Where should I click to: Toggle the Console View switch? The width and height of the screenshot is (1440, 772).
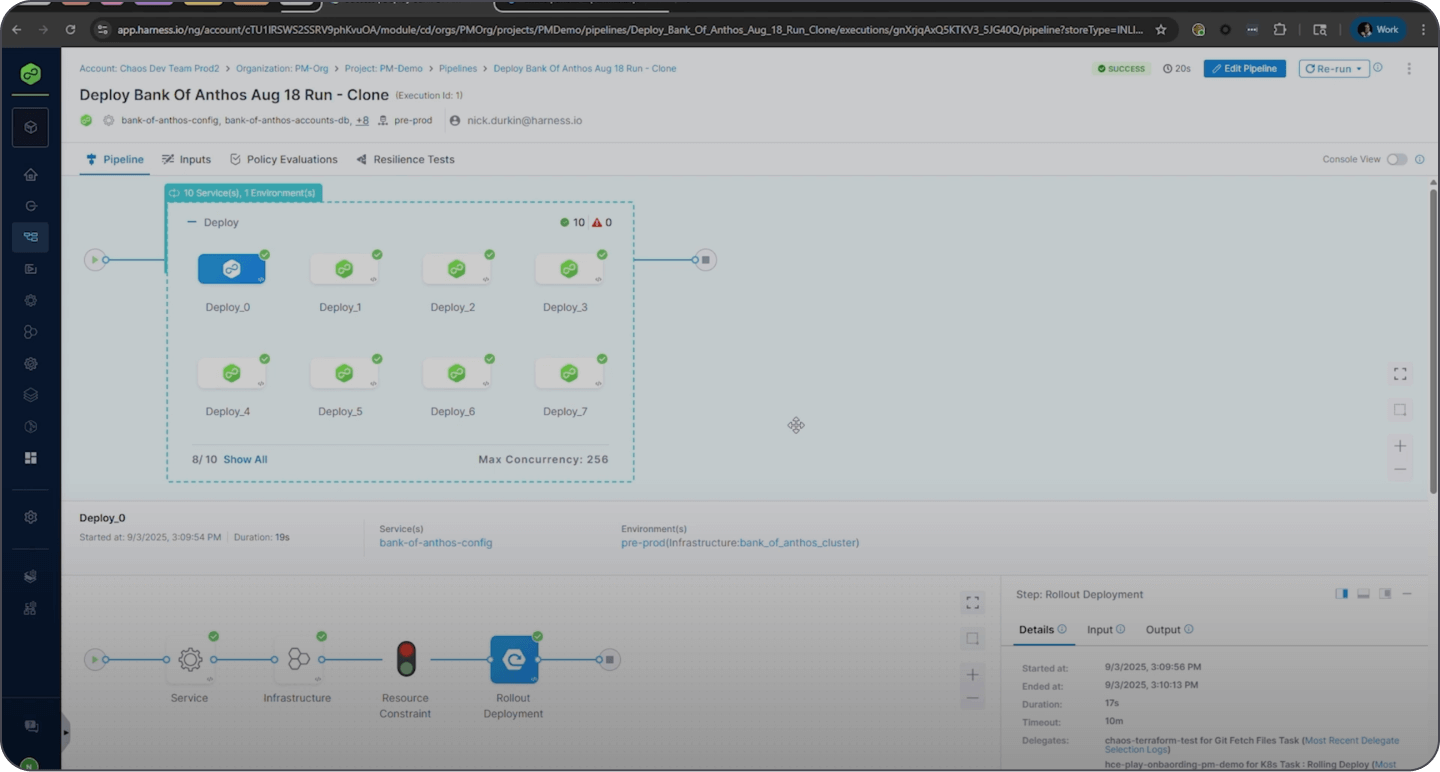[x=1397, y=159]
